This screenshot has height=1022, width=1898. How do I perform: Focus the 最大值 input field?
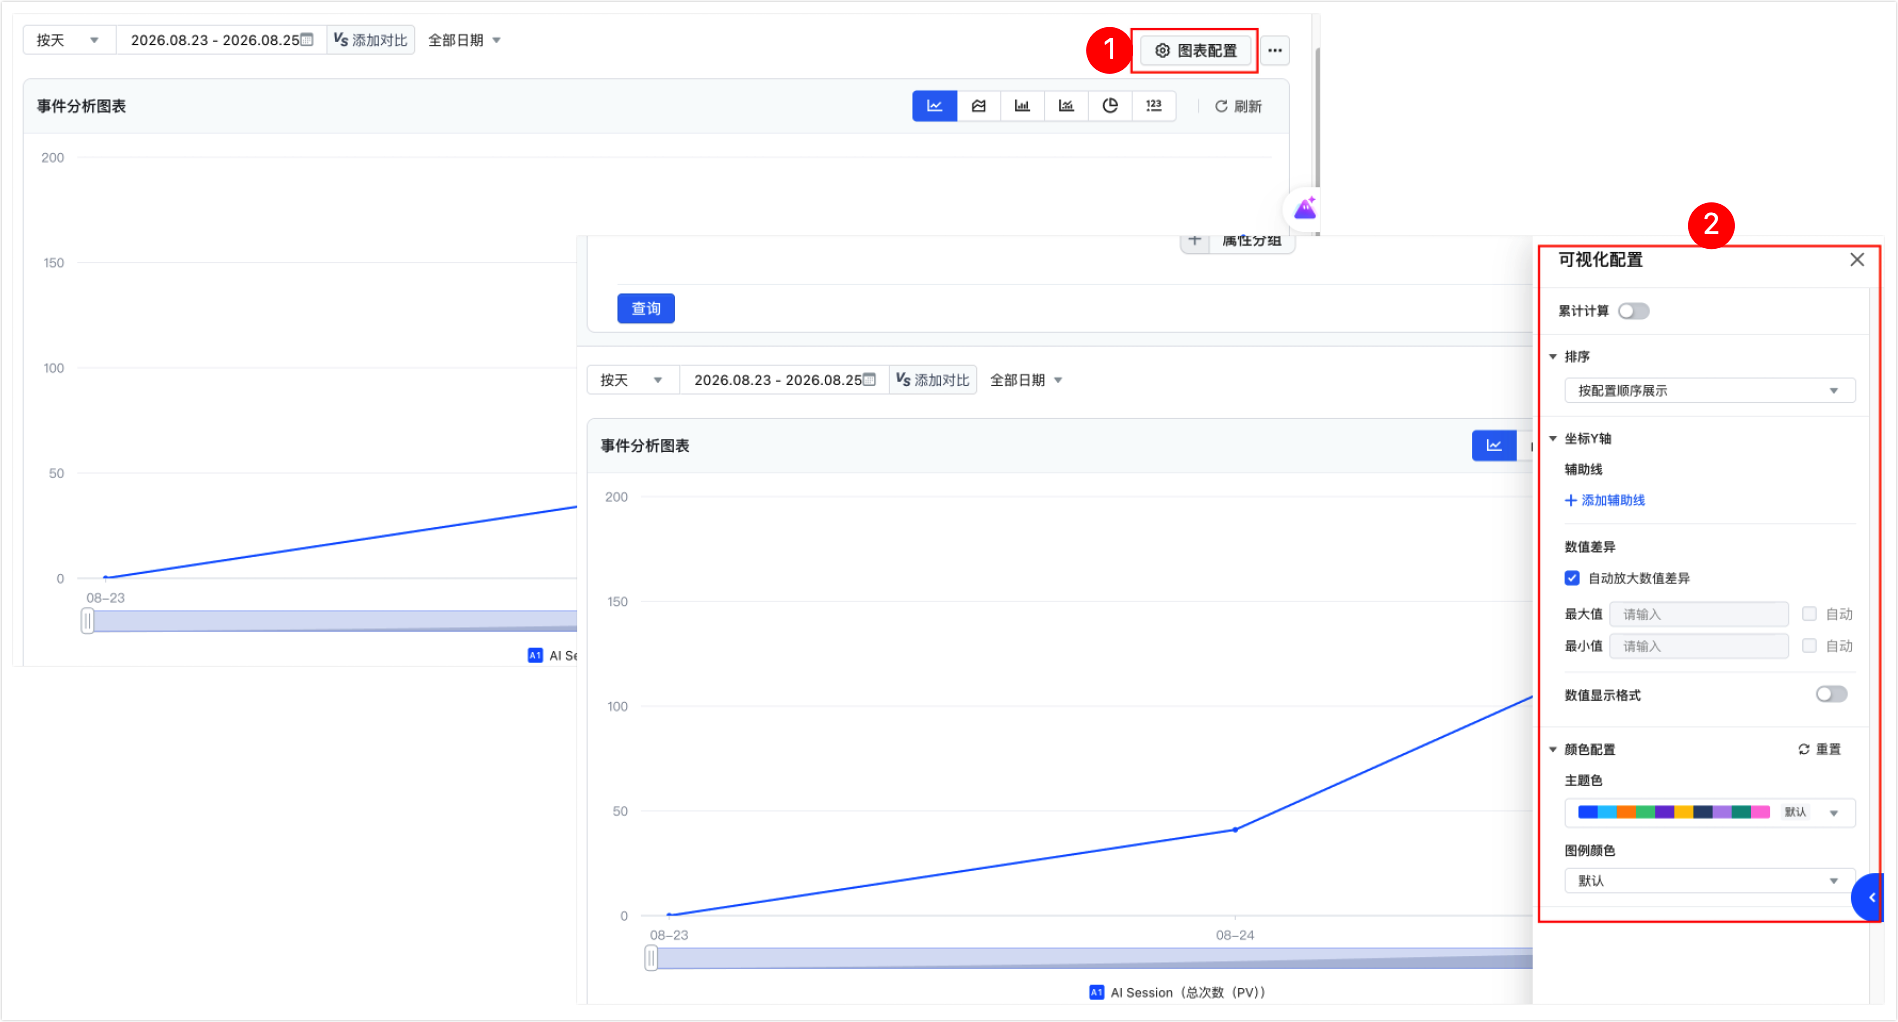click(1699, 614)
